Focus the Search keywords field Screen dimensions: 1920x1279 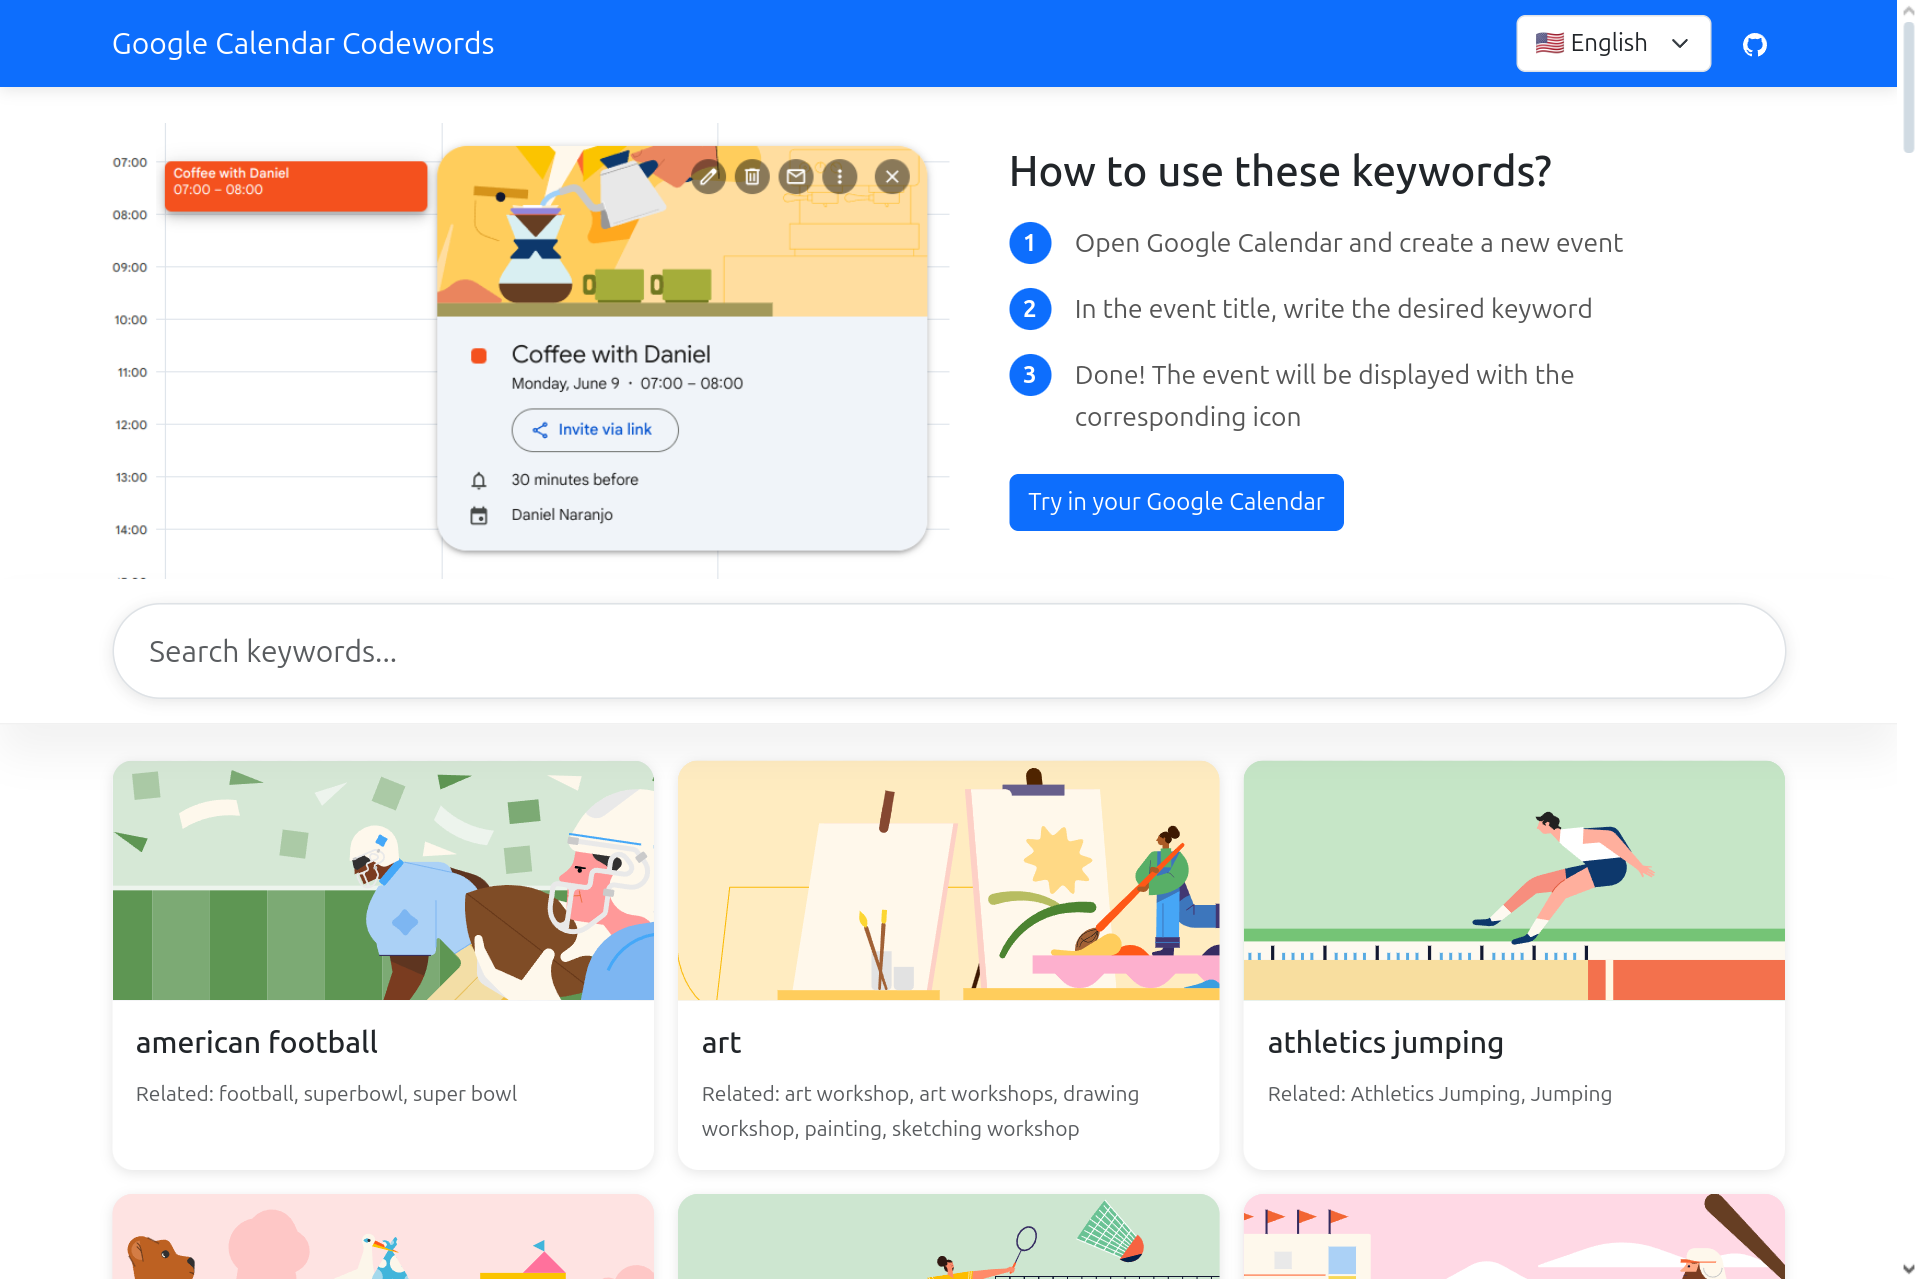pyautogui.click(x=949, y=651)
